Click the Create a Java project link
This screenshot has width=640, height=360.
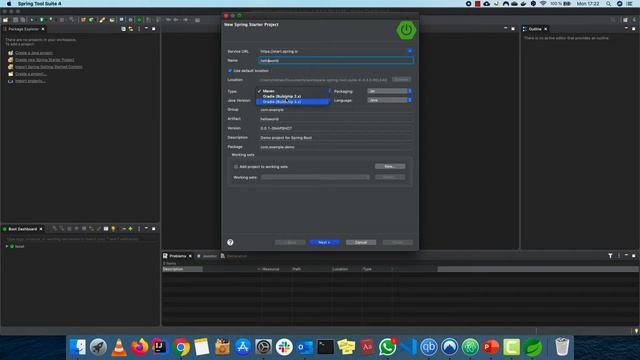tap(33, 53)
